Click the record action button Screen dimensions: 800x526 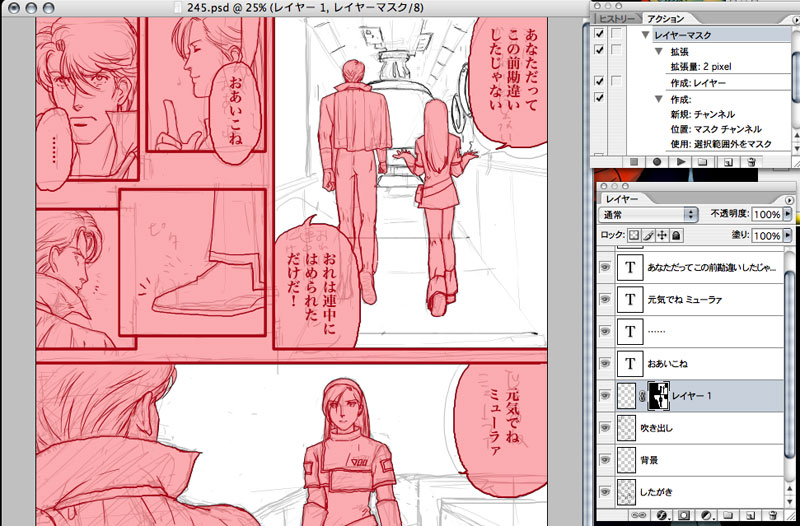point(657,161)
